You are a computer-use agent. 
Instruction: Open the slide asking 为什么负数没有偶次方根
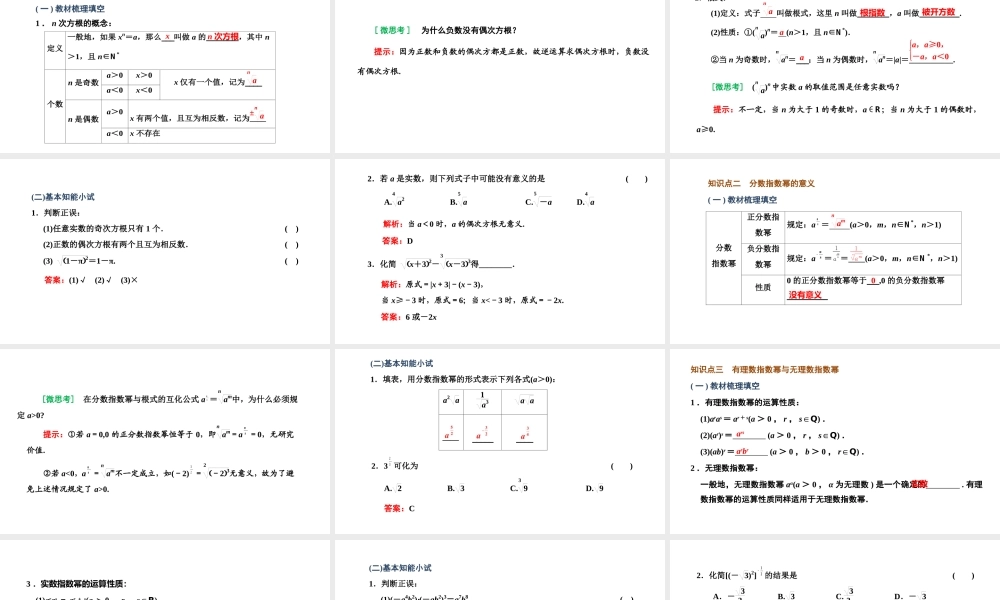(499, 77)
